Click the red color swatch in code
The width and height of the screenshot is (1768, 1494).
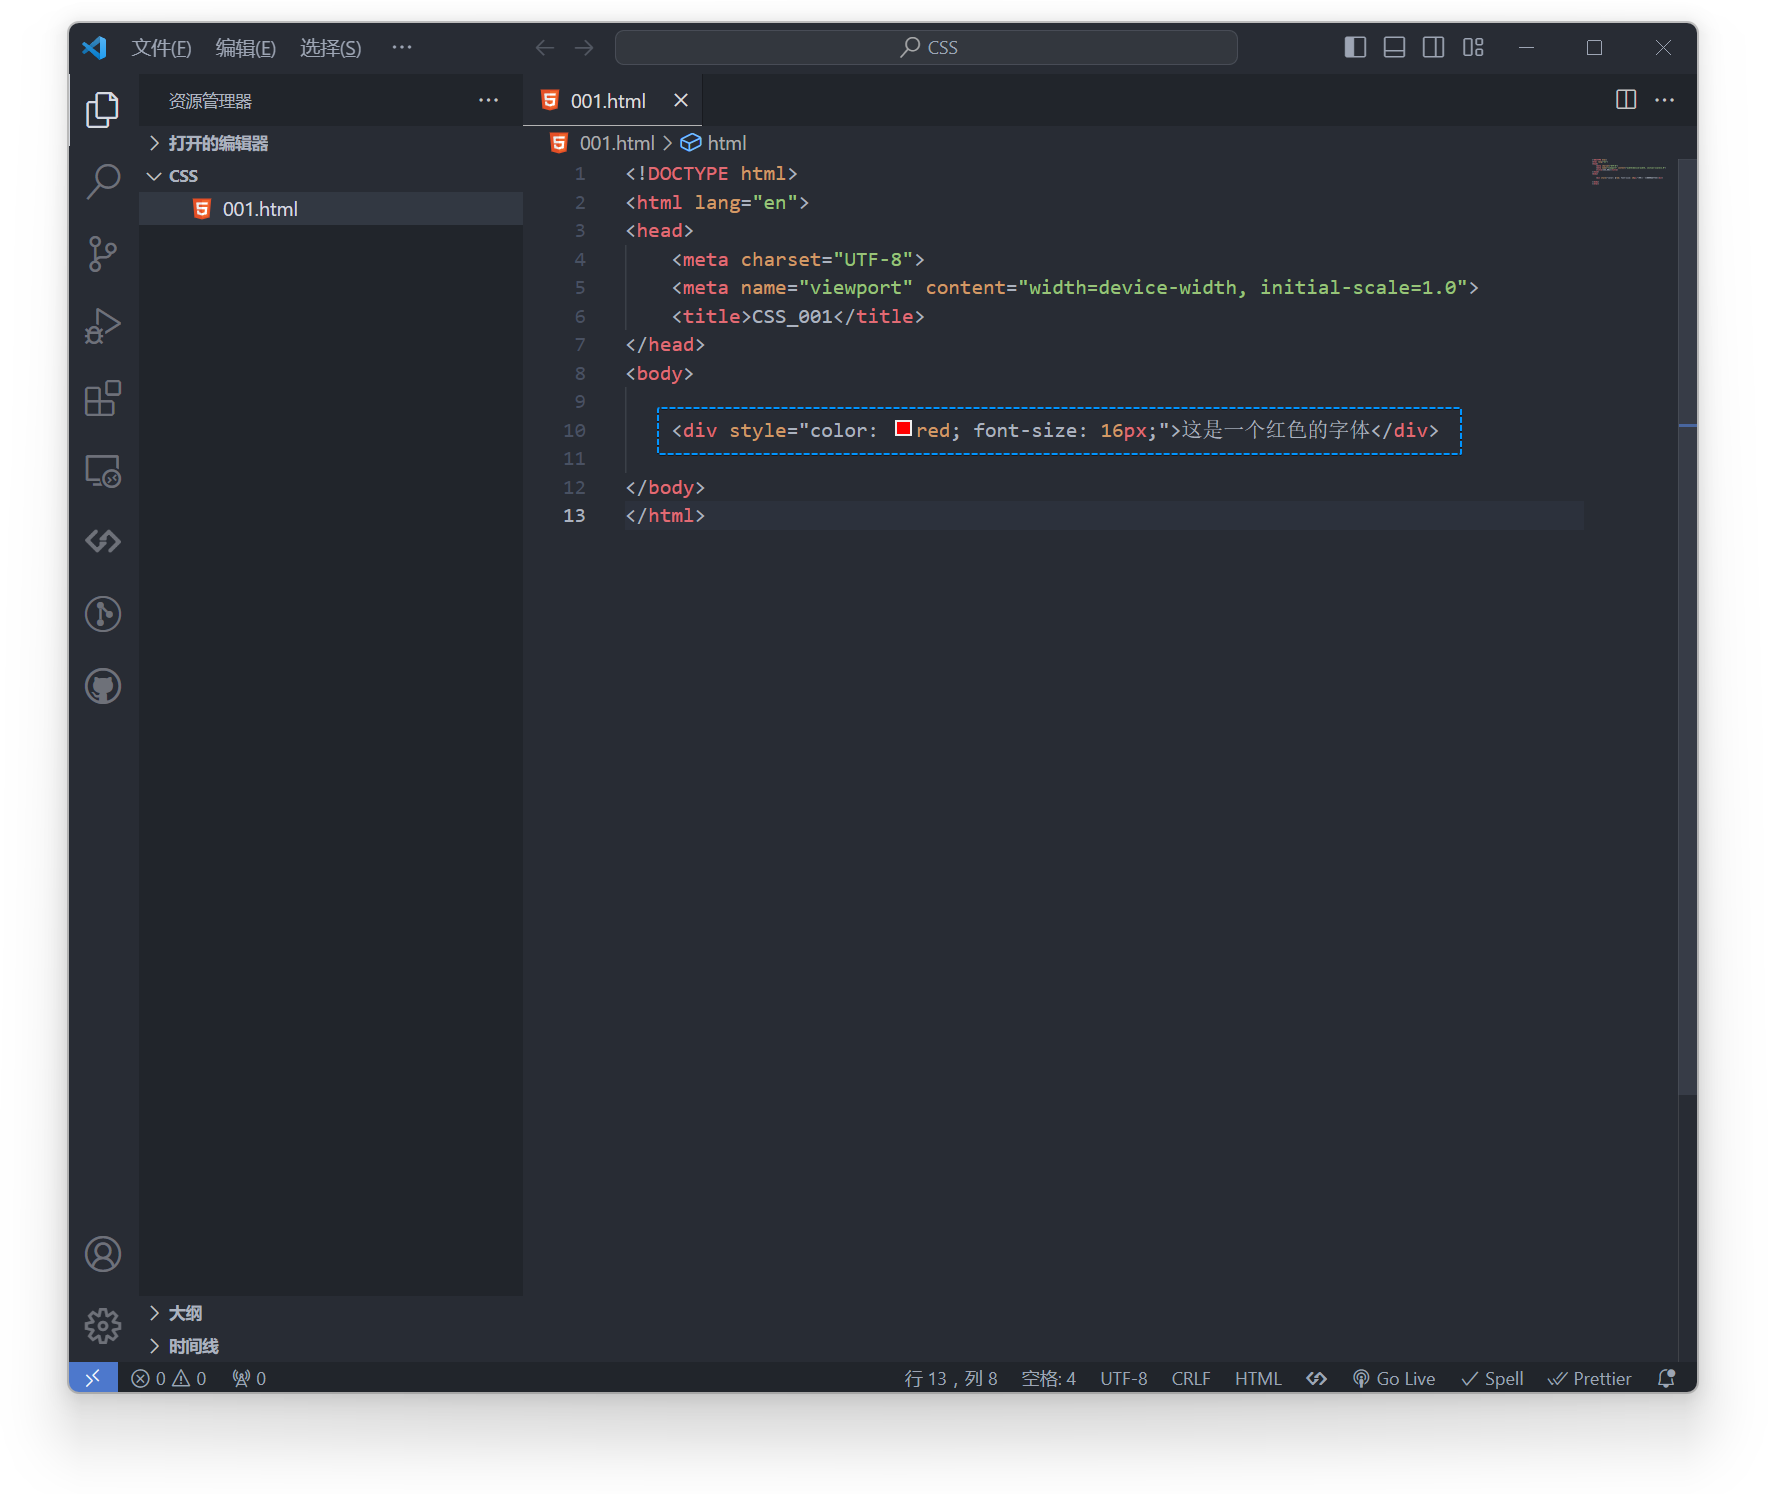click(903, 429)
